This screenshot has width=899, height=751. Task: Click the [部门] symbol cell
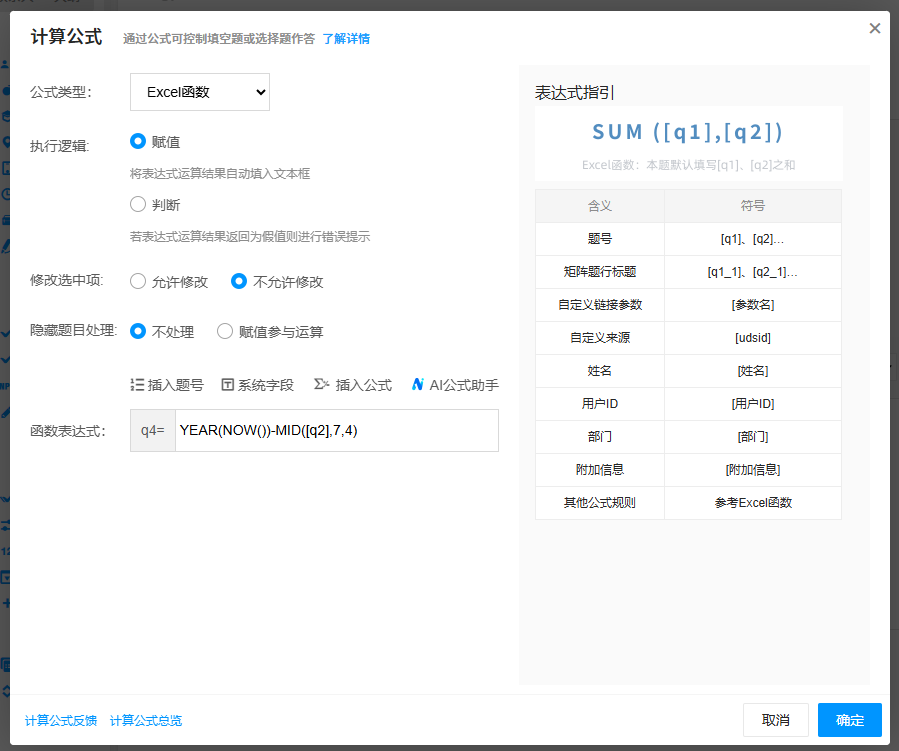(x=753, y=437)
